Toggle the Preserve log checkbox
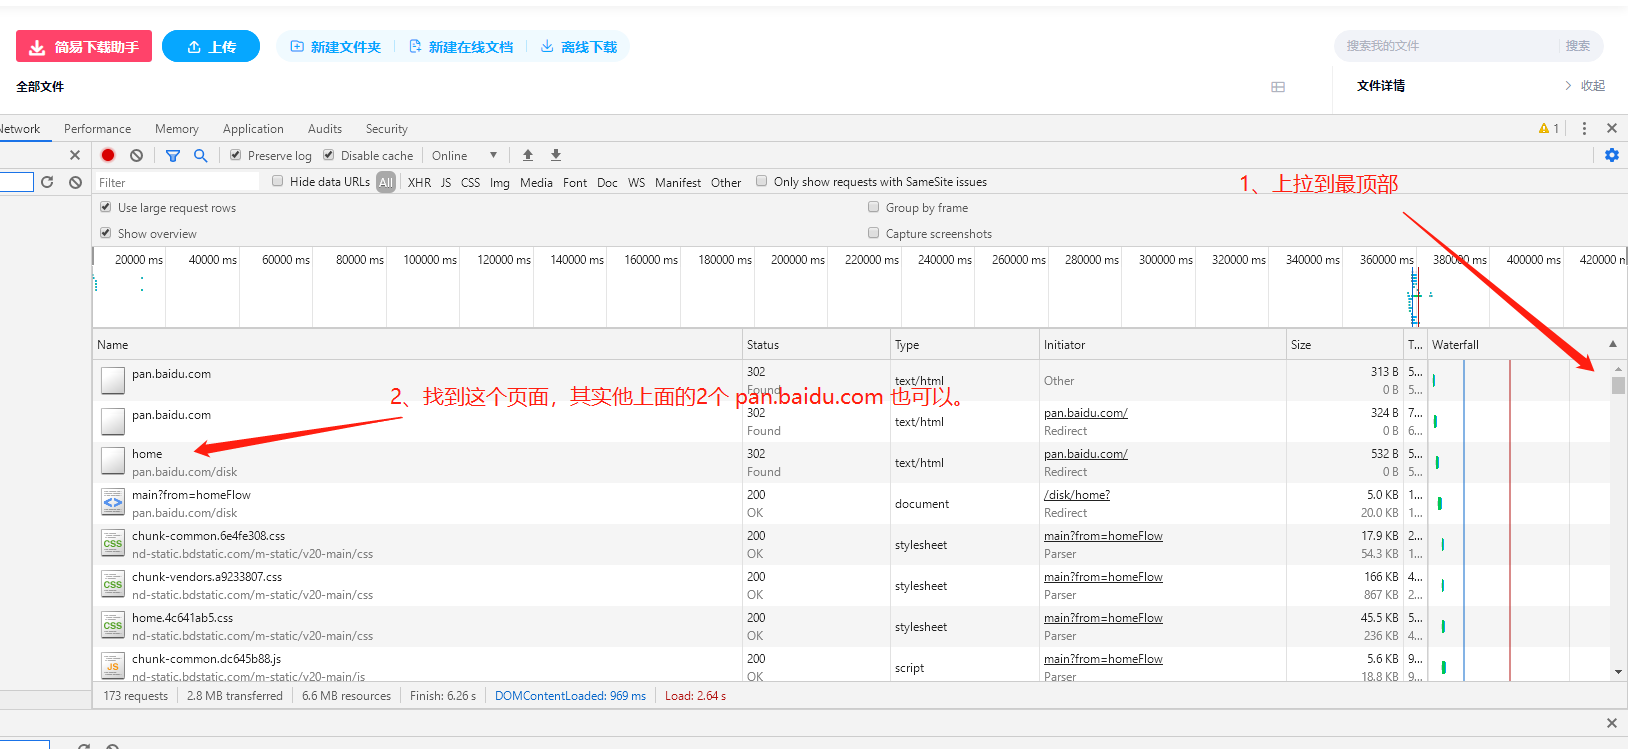Viewport: 1628px width, 749px height. tap(235, 155)
